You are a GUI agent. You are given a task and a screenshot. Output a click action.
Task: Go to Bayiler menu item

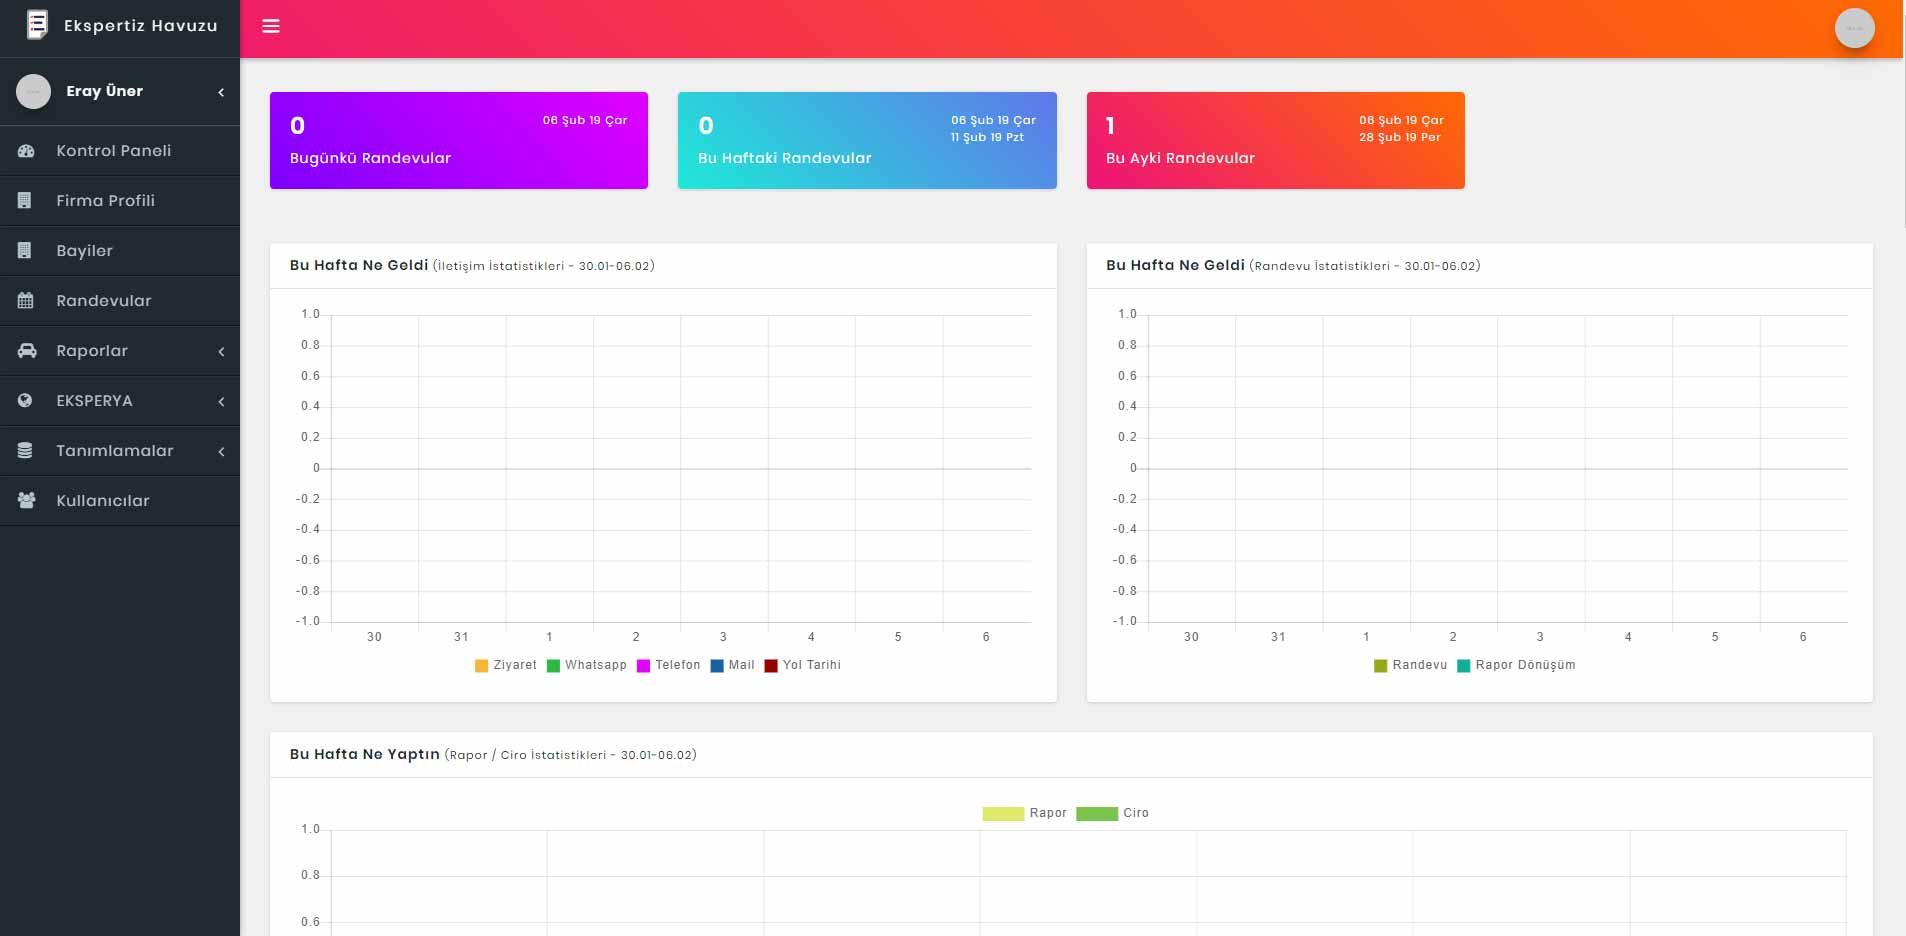tap(120, 251)
